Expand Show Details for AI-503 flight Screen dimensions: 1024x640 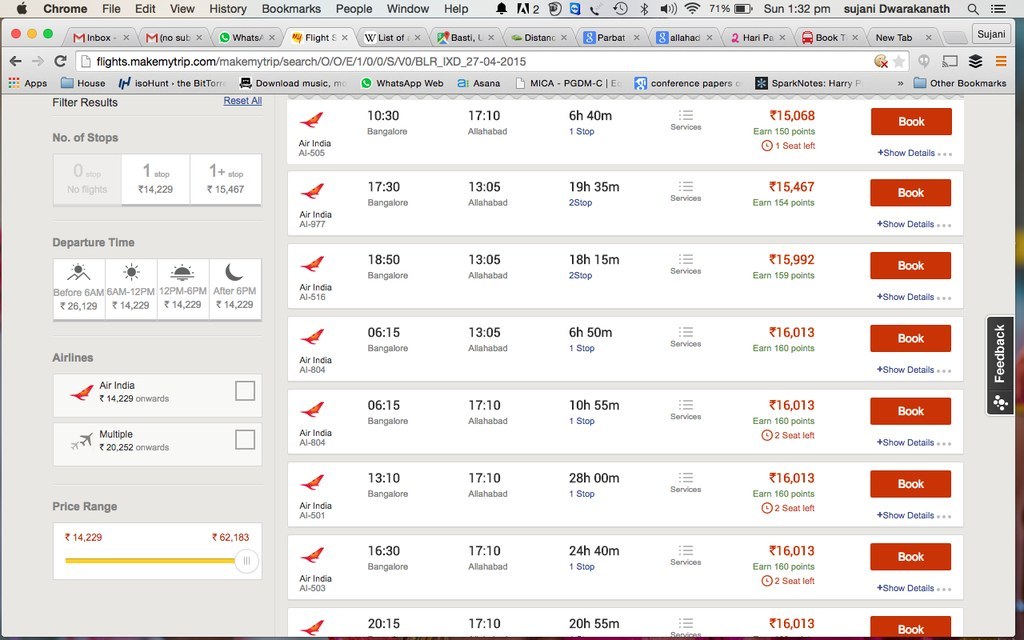pyautogui.click(x=905, y=588)
